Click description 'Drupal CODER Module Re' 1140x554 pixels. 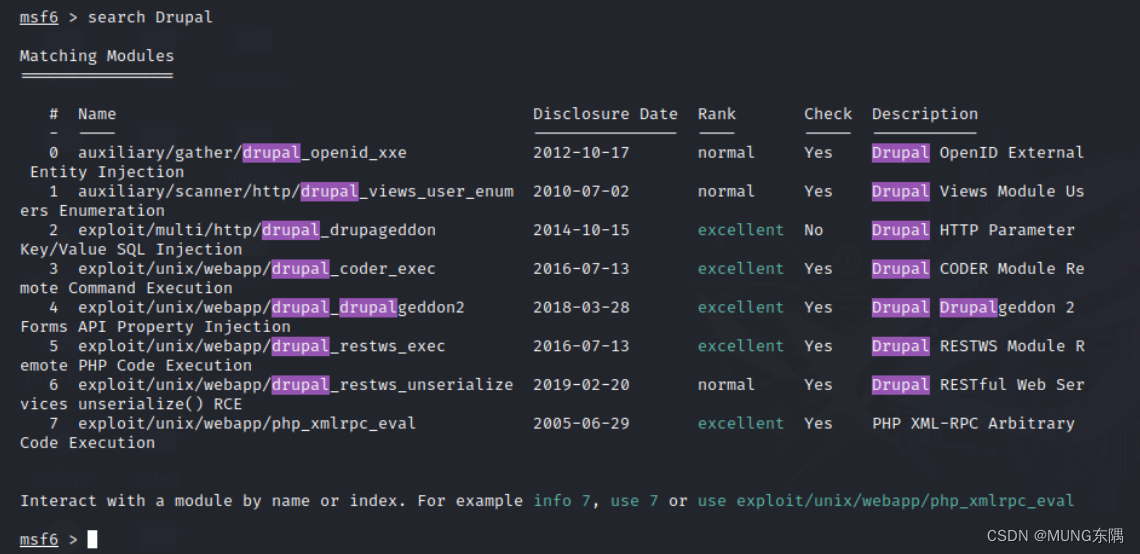[x=978, y=268]
